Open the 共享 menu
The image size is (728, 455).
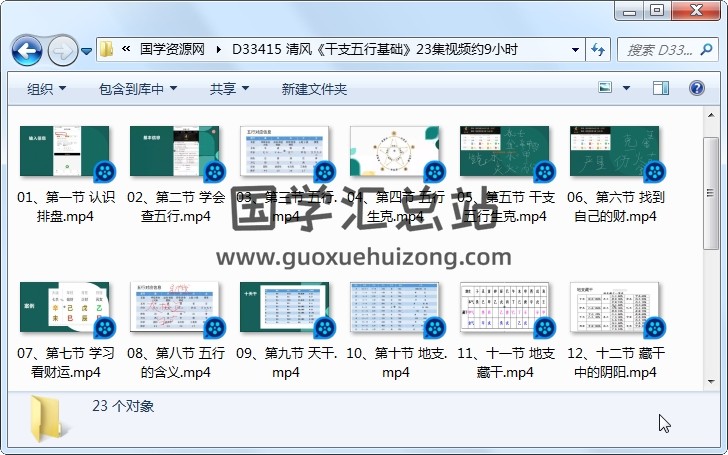pos(229,89)
